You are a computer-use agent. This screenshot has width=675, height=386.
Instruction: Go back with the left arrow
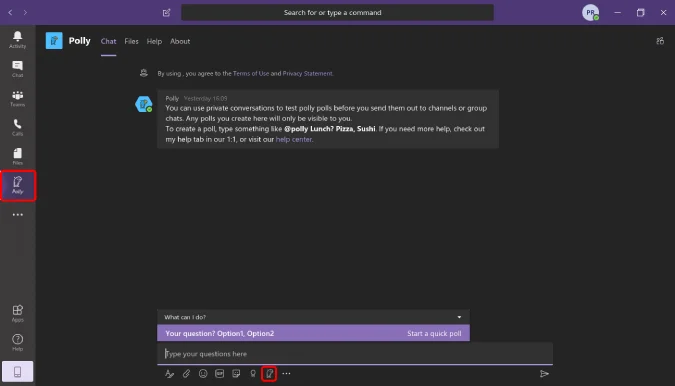(10, 12)
